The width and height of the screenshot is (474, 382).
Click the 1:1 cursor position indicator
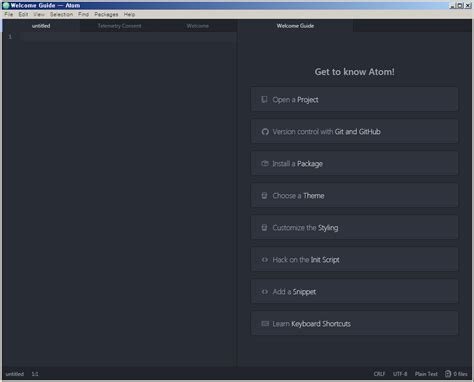[35, 374]
